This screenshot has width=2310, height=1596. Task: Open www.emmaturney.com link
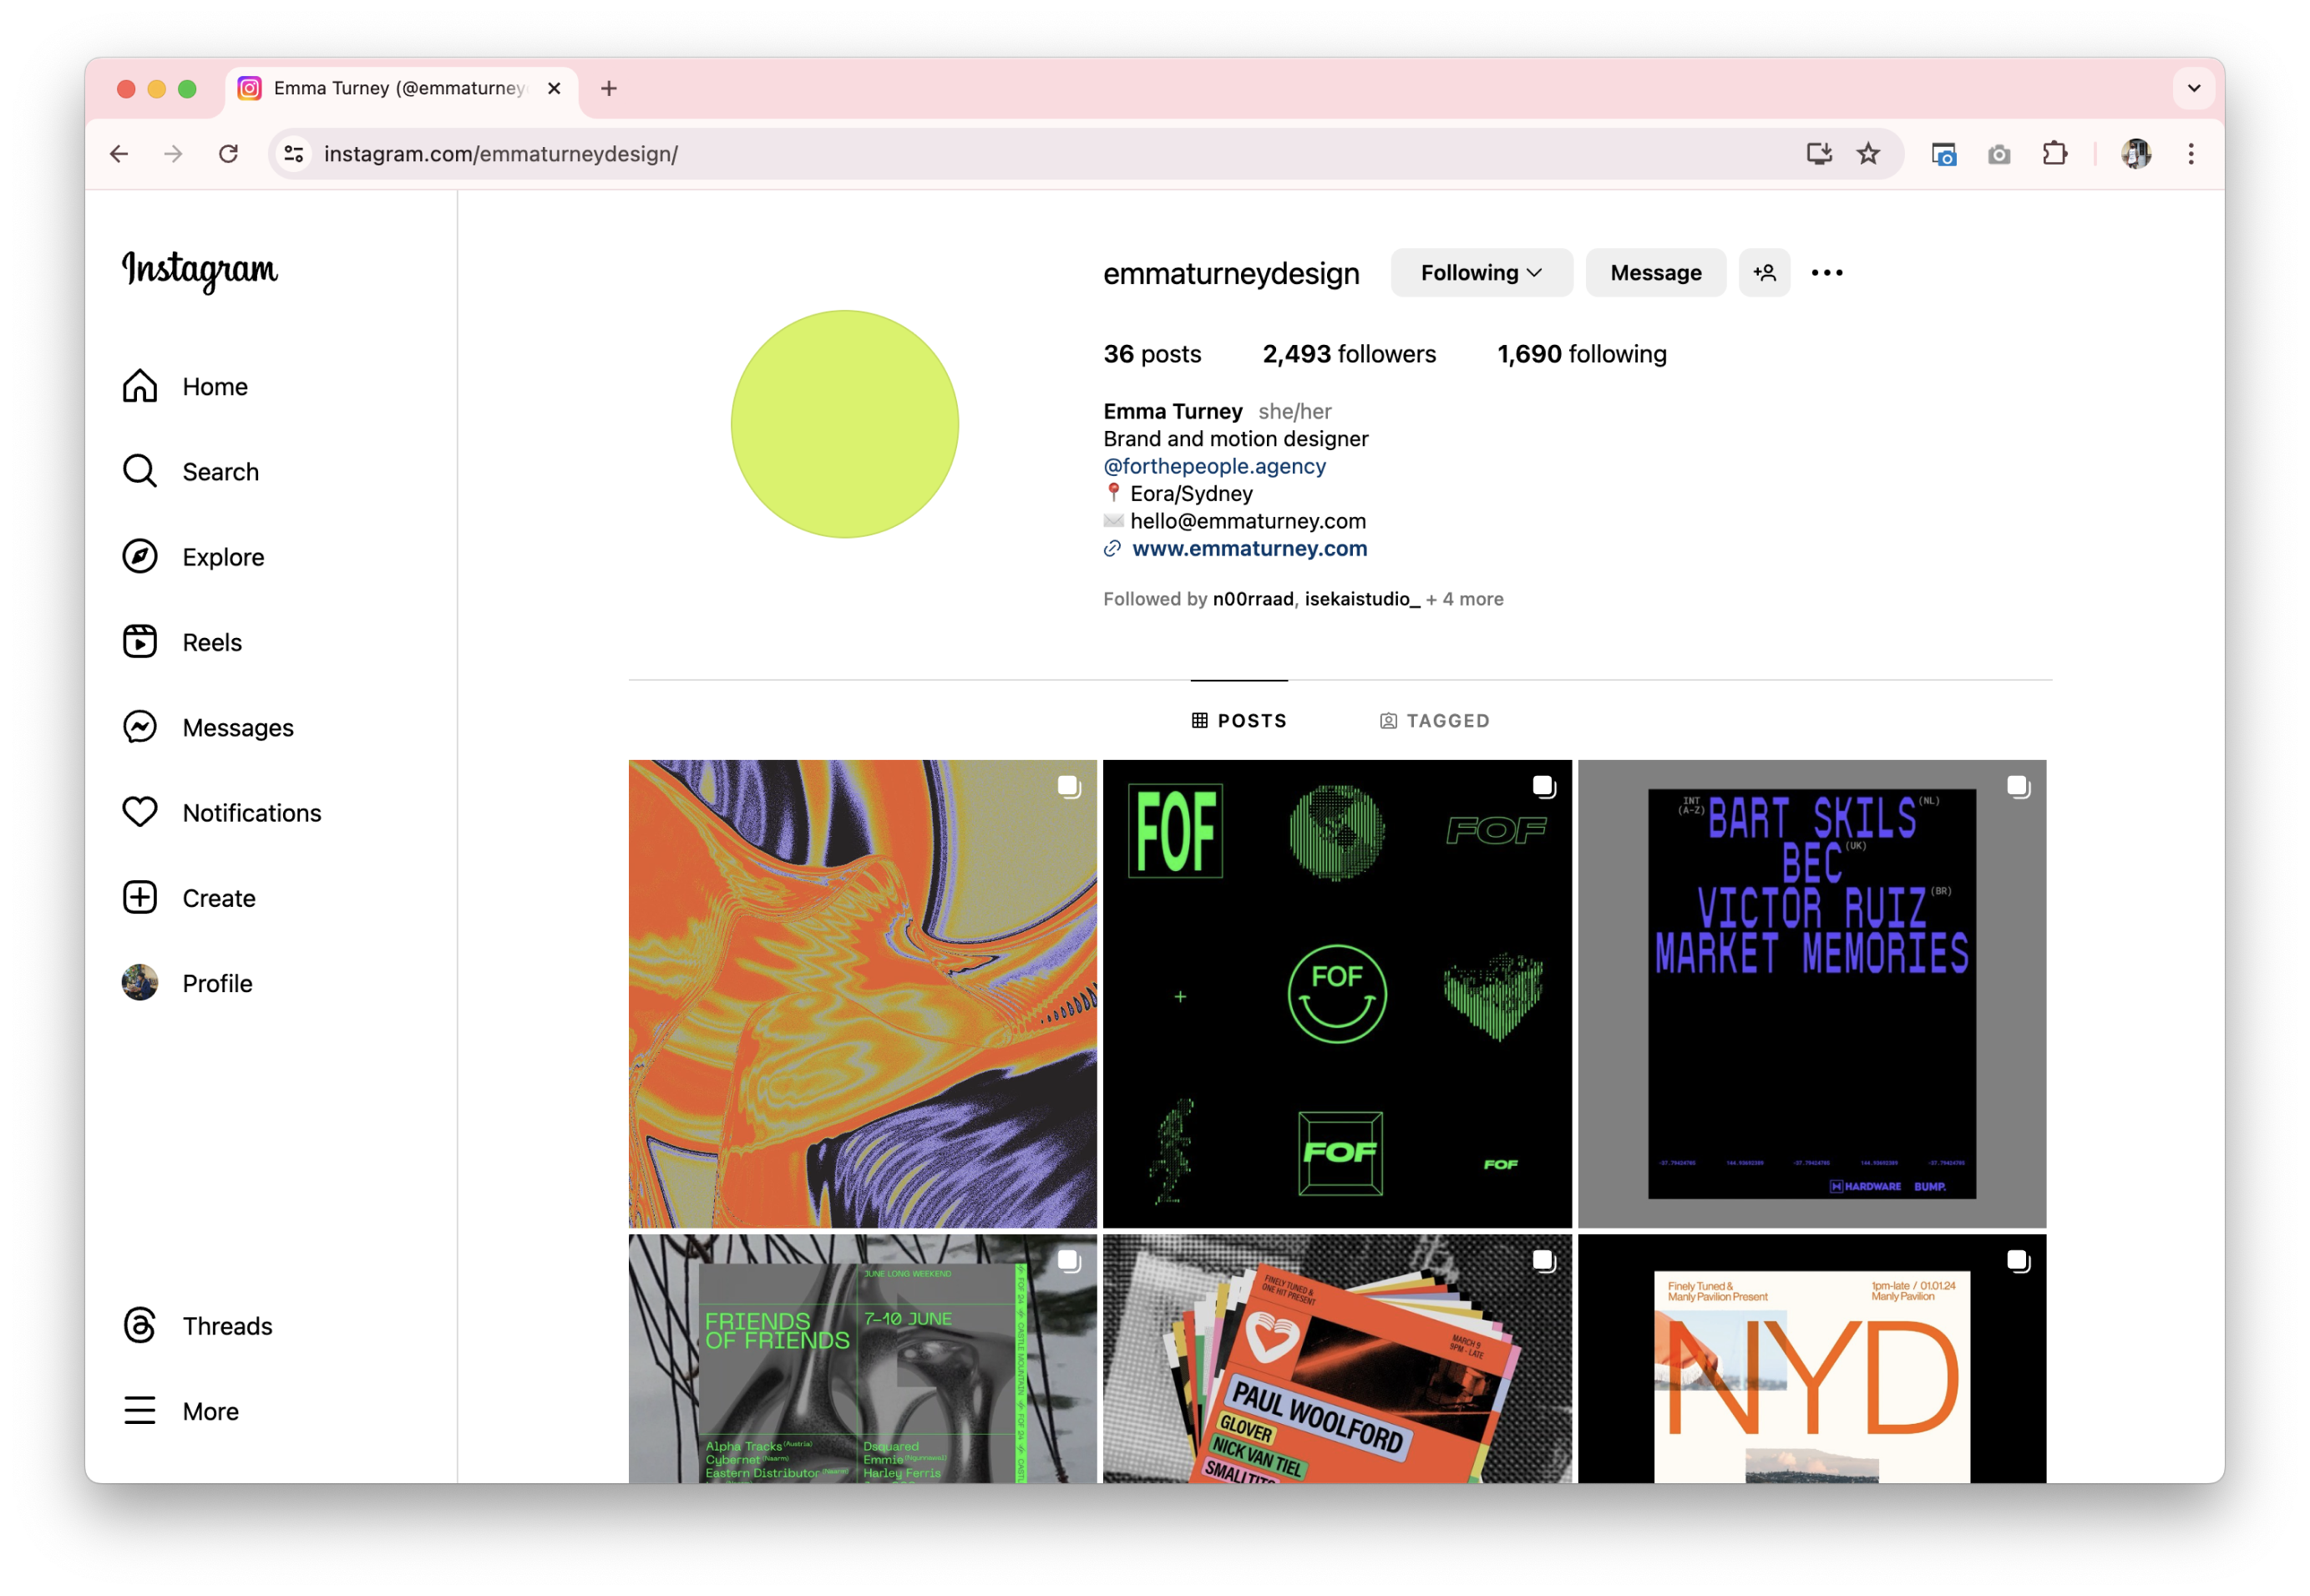1249,548
